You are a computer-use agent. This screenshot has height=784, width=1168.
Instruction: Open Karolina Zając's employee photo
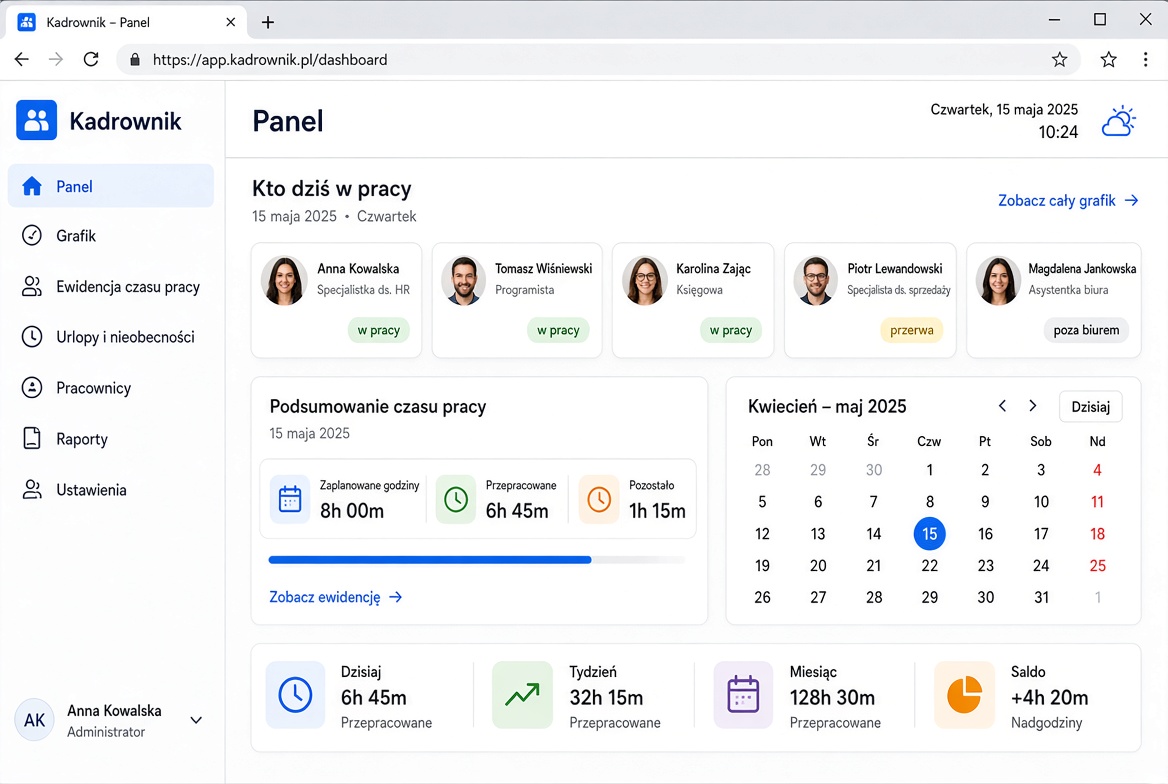click(x=644, y=281)
